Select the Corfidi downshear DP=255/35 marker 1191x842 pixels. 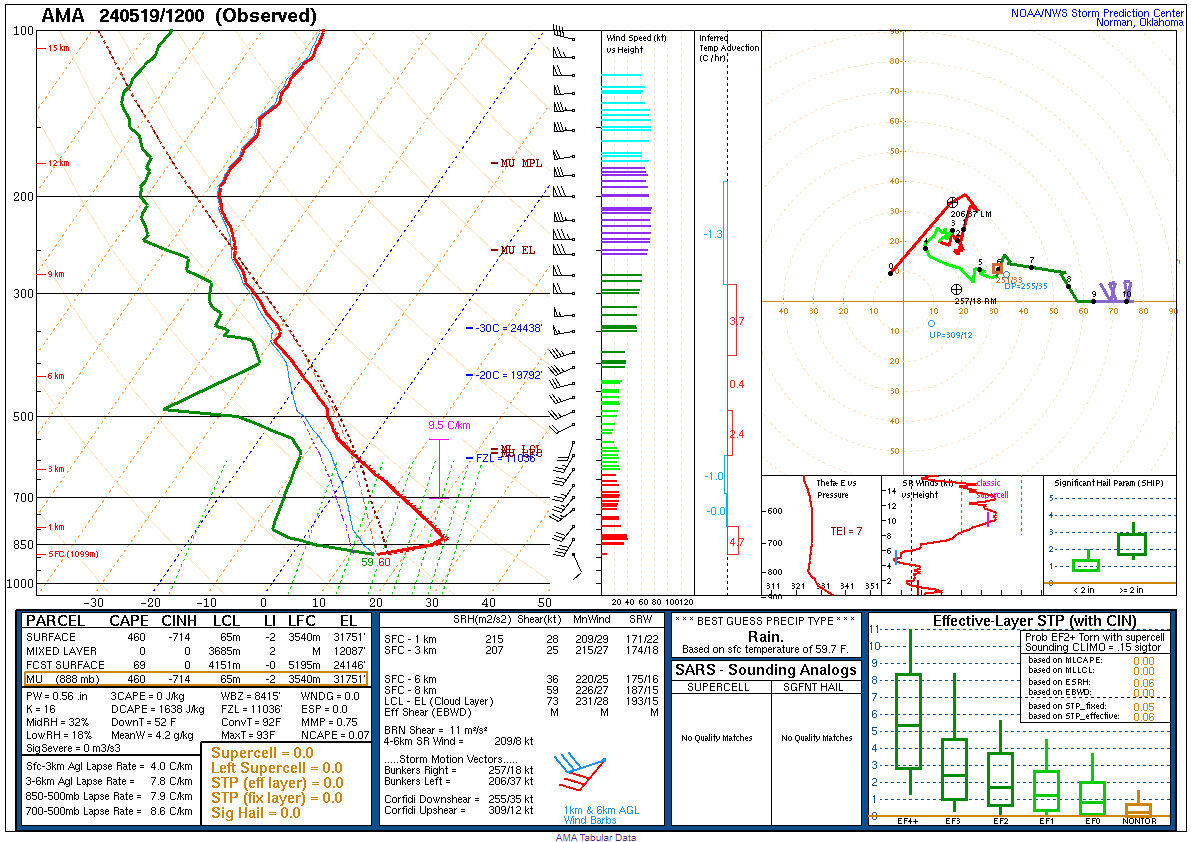[997, 268]
